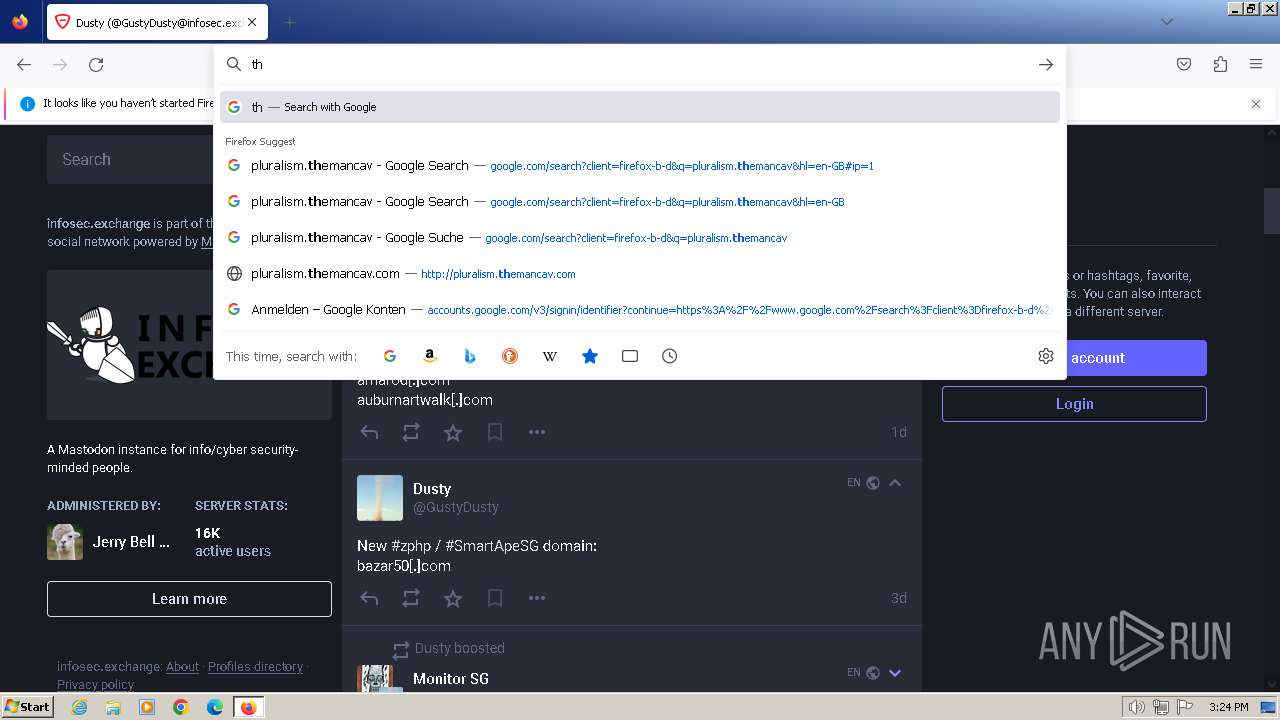Click the Learn more button

coord(189,599)
